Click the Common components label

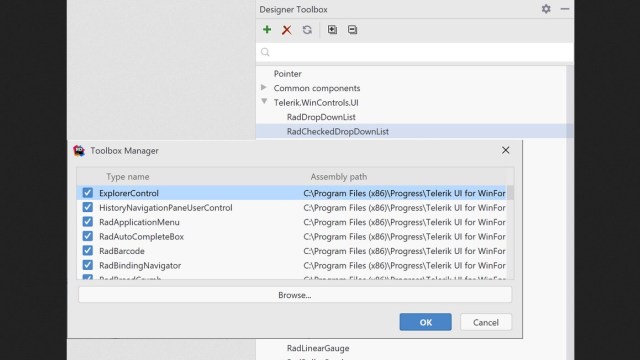[317, 88]
